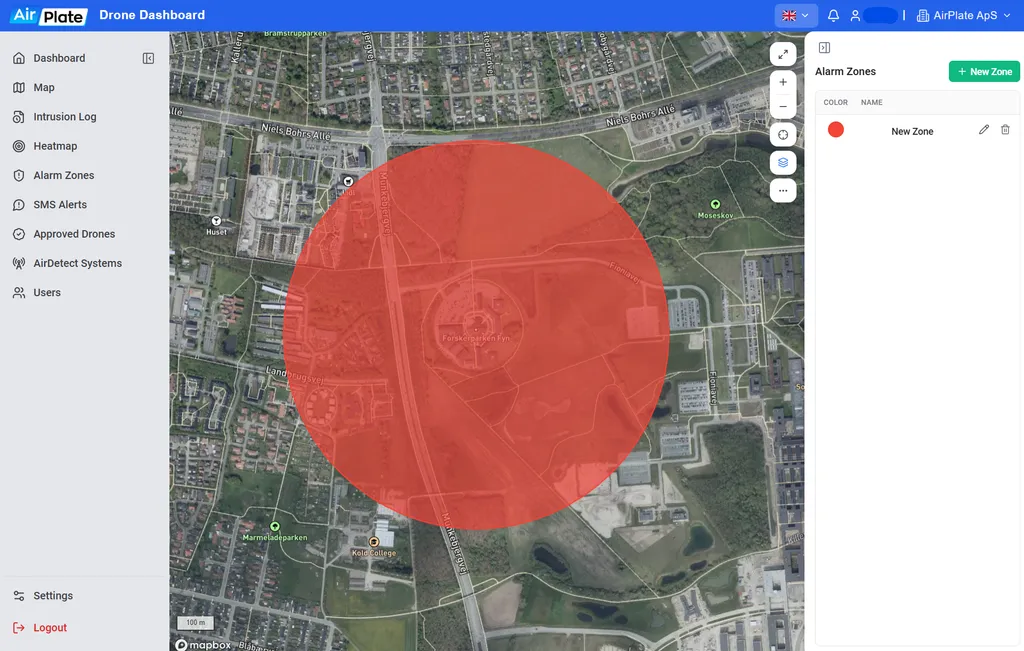Open language flag dropdown

(x=795, y=15)
